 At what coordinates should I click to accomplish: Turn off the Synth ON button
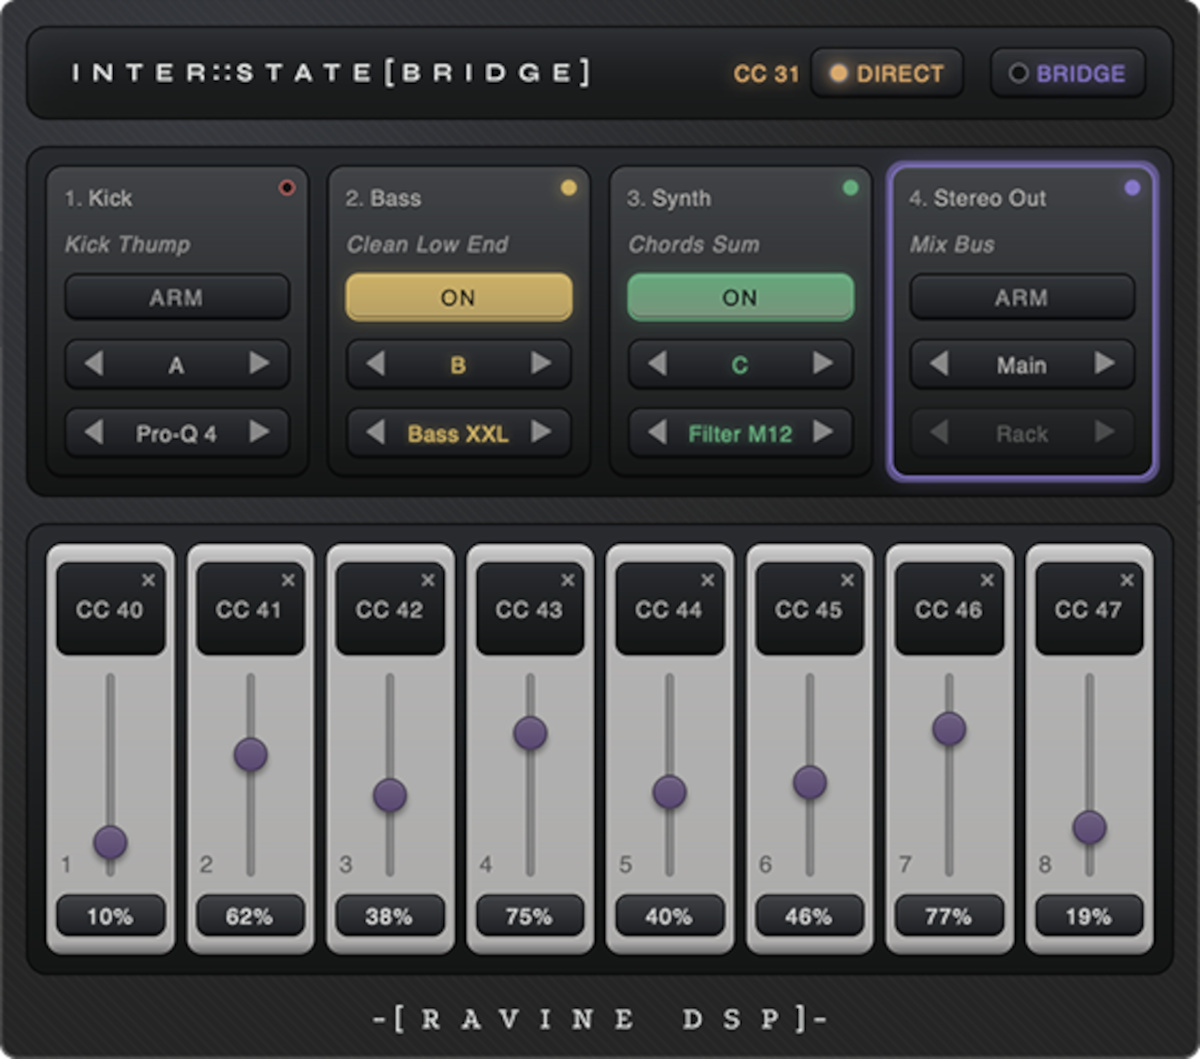[740, 297]
